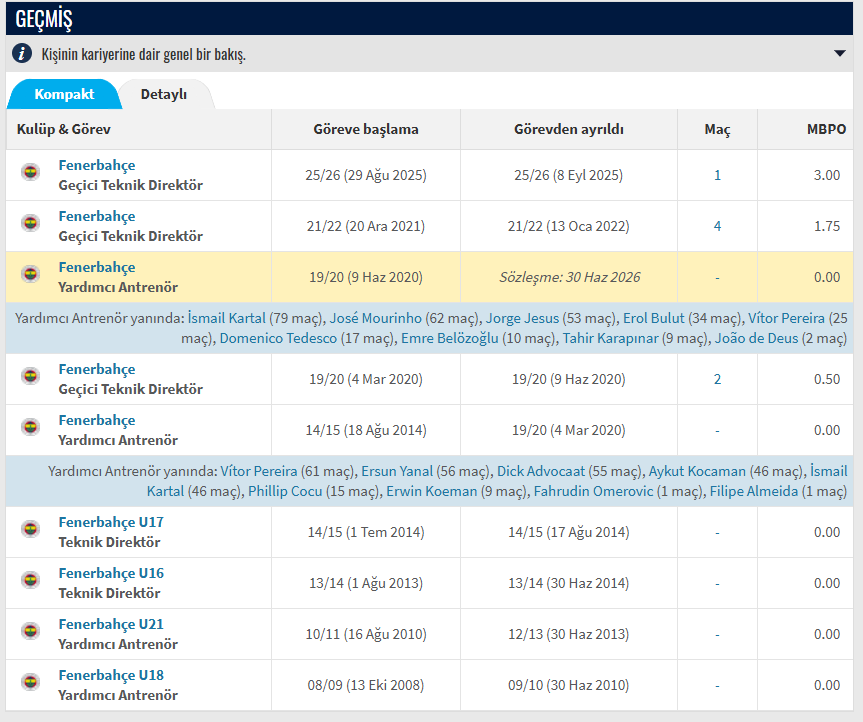Open the Fenerbahçe U16 club link
This screenshot has width=863, height=722.
pyautogui.click(x=111, y=573)
